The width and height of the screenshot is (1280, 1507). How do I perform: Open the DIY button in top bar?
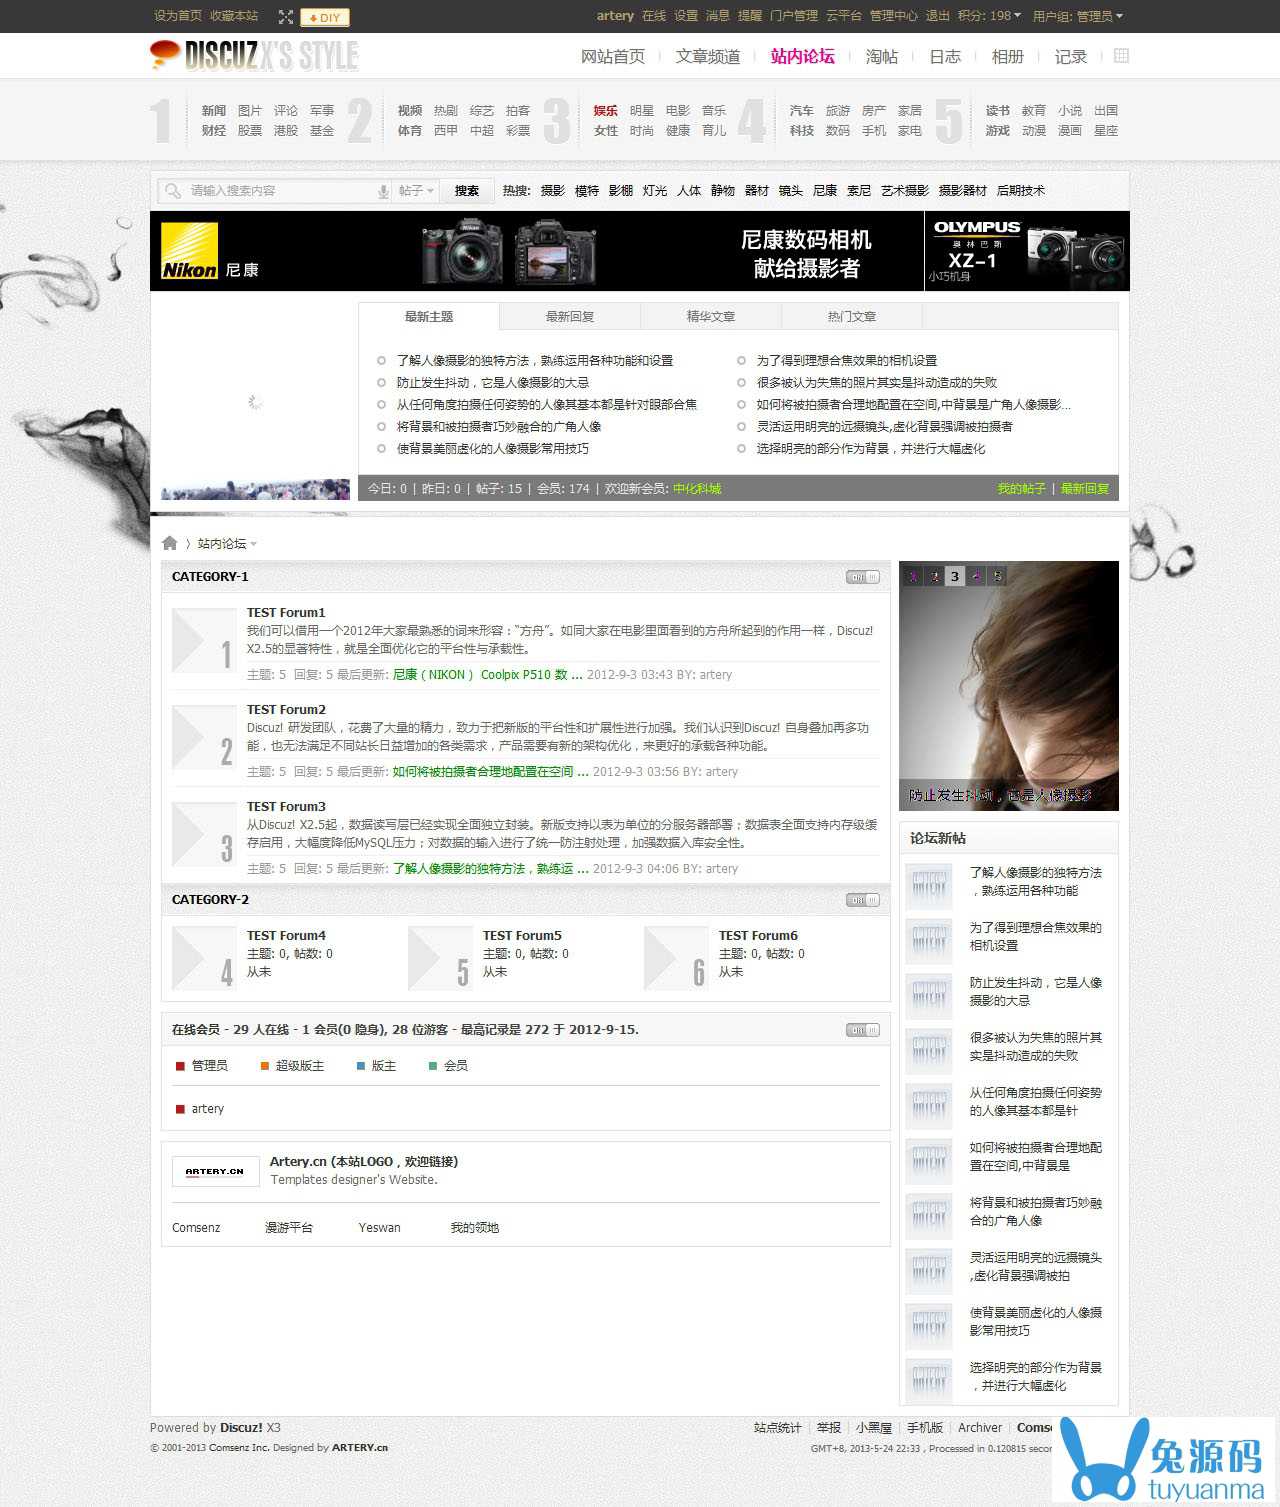tap(325, 17)
